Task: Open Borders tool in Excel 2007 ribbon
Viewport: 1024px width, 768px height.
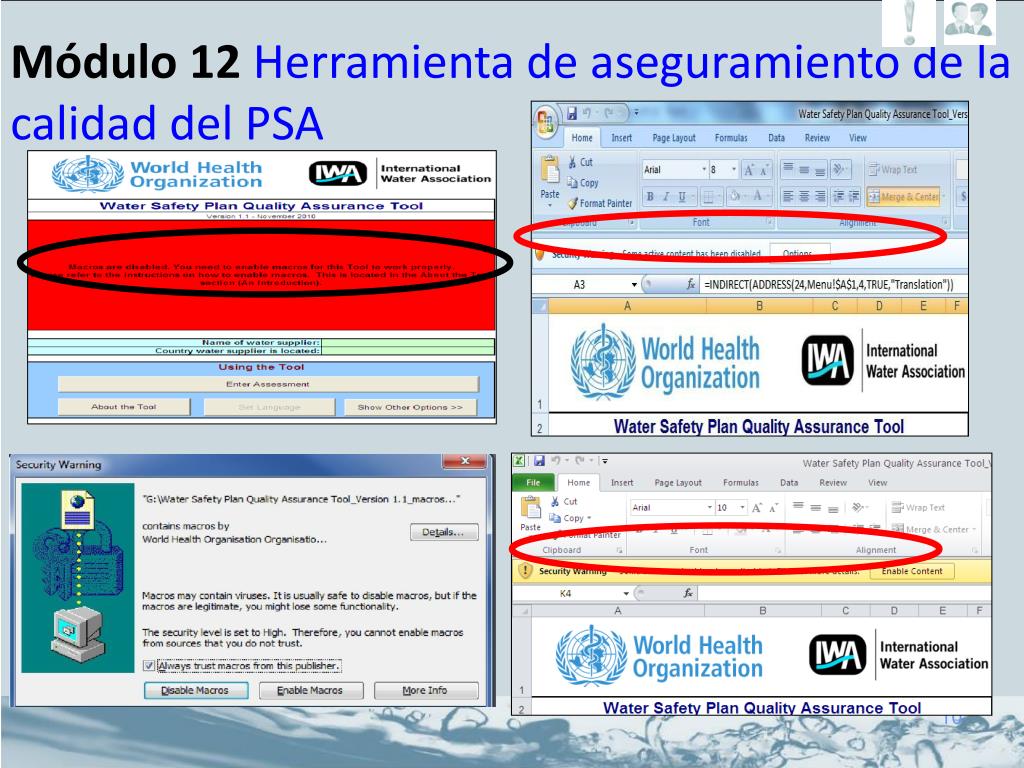Action: [710, 196]
